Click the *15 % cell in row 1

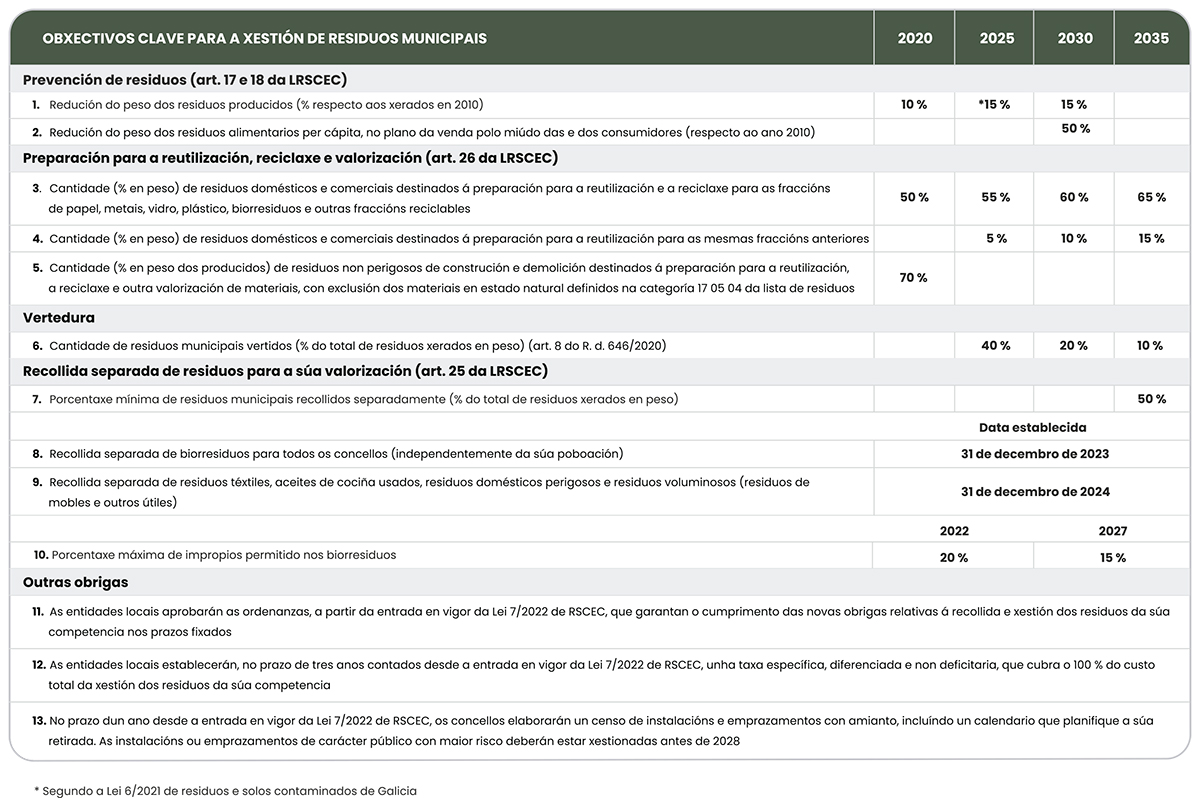coord(994,103)
